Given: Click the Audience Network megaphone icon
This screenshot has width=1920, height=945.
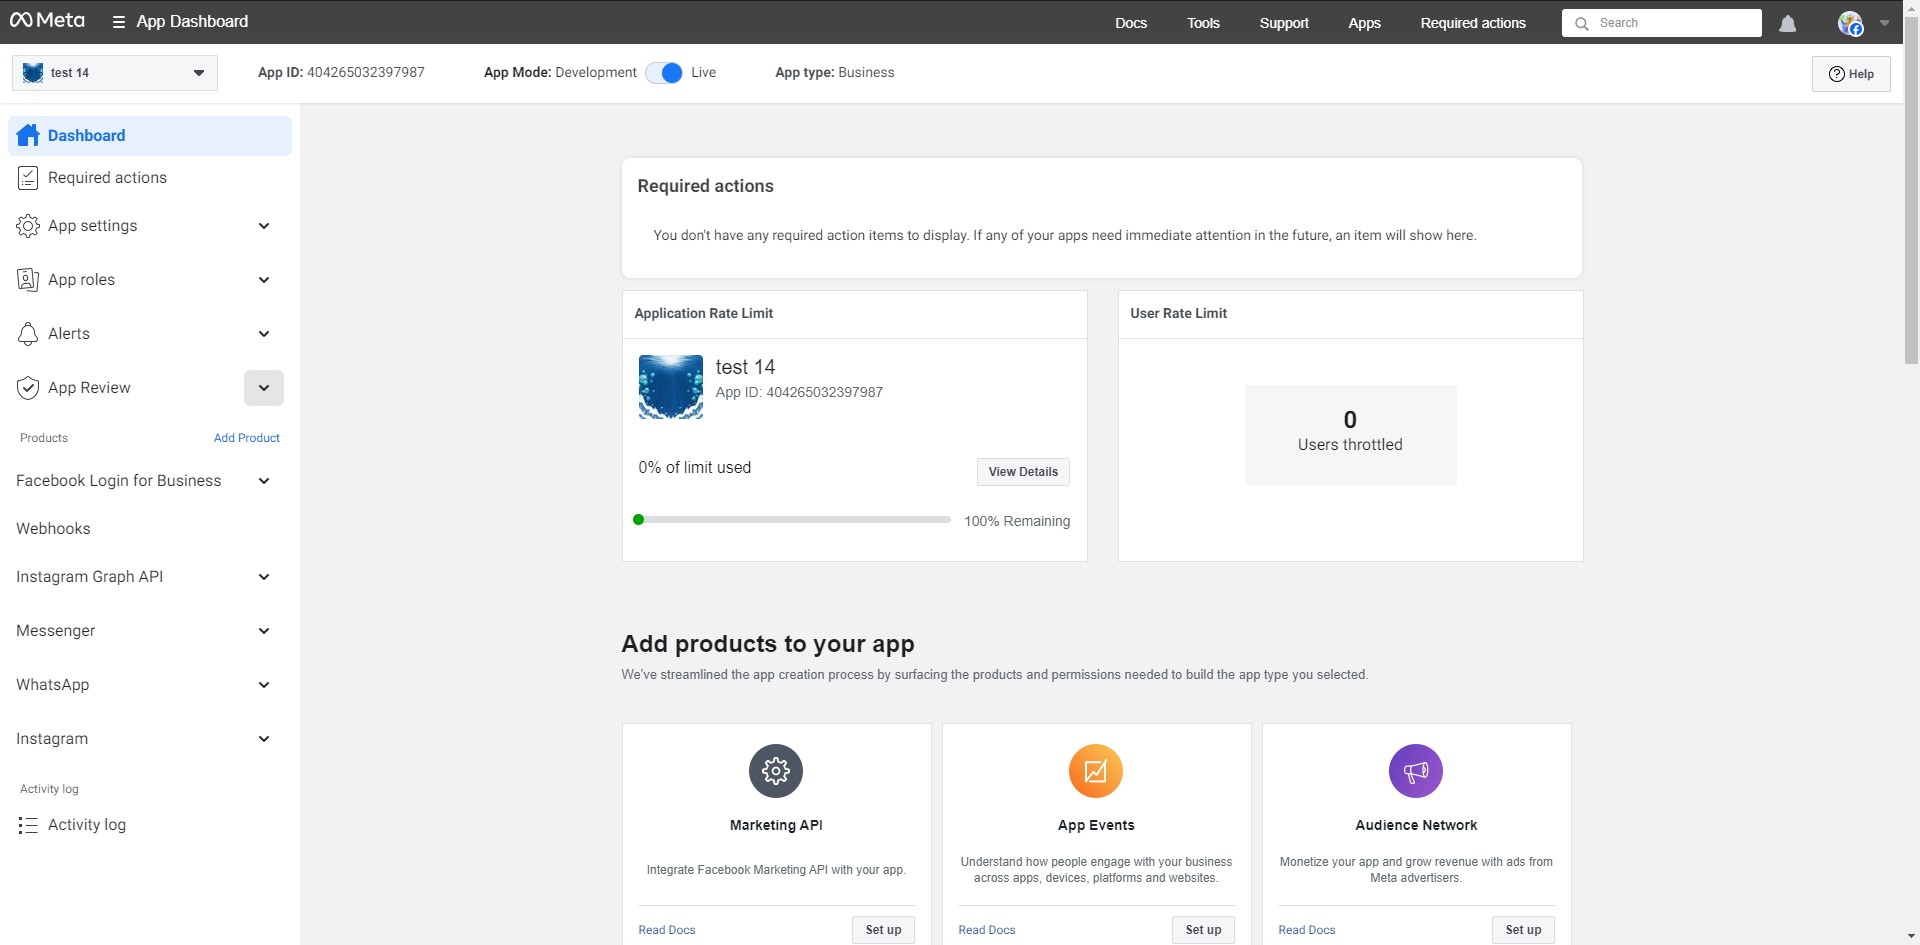Looking at the screenshot, I should point(1416,771).
